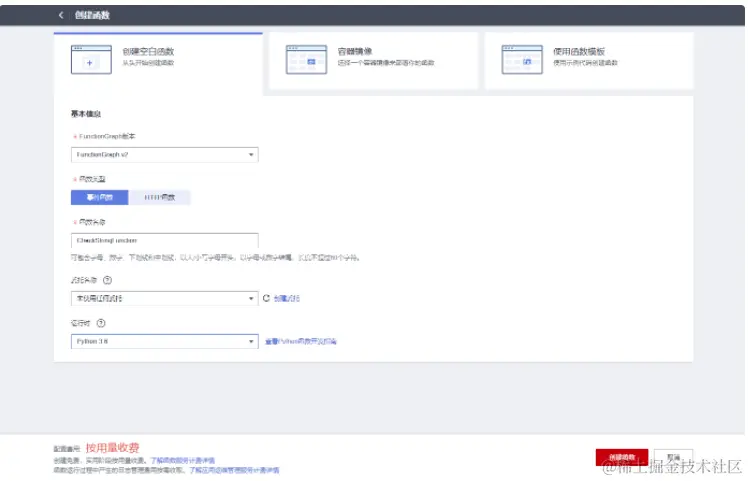The height and width of the screenshot is (481, 748).
Task: Click the red 按用量收费 text
Action: tap(113, 448)
